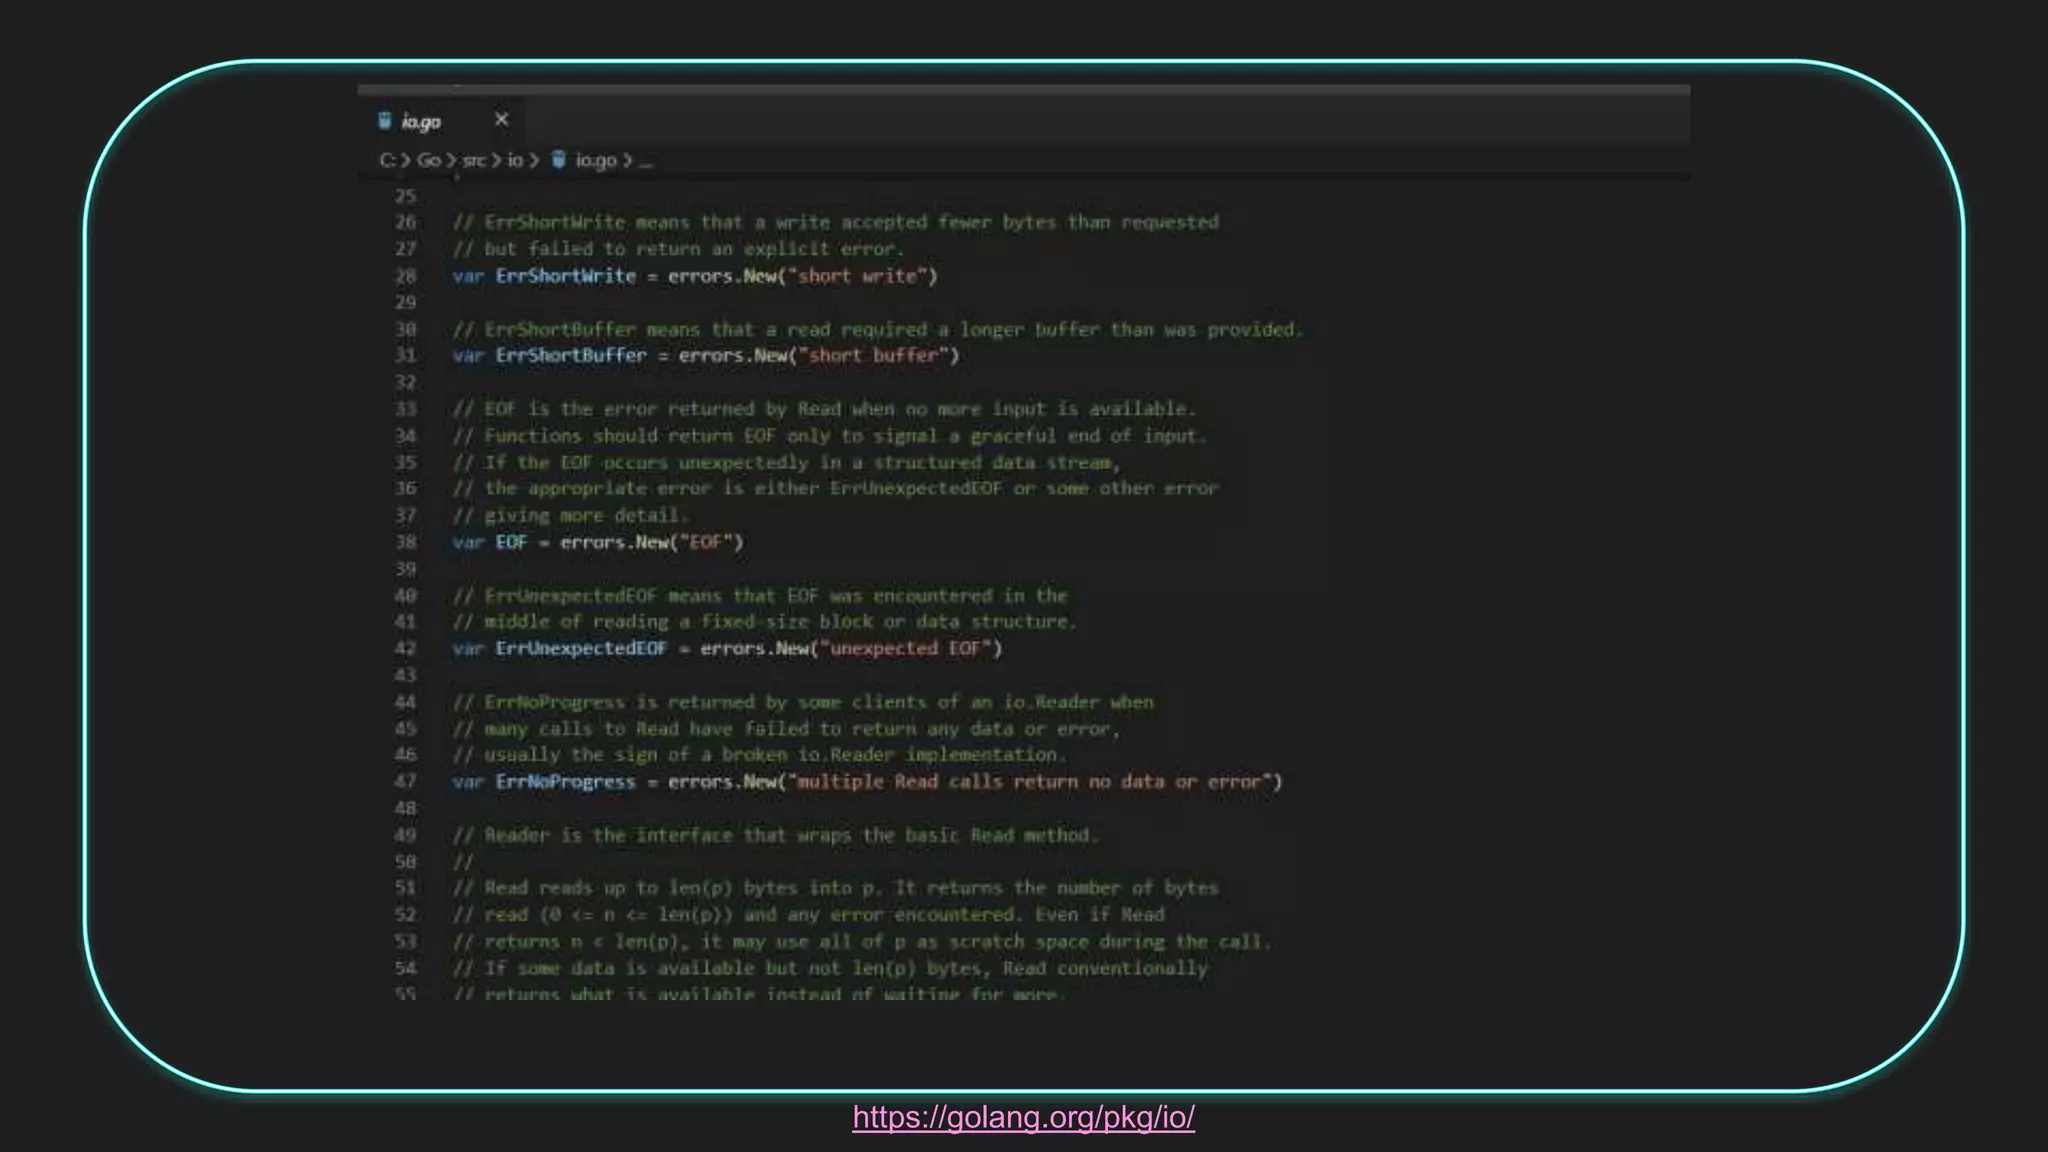The image size is (2048, 1152).
Task: Click the io breadcrumb folder
Action: click(515, 160)
